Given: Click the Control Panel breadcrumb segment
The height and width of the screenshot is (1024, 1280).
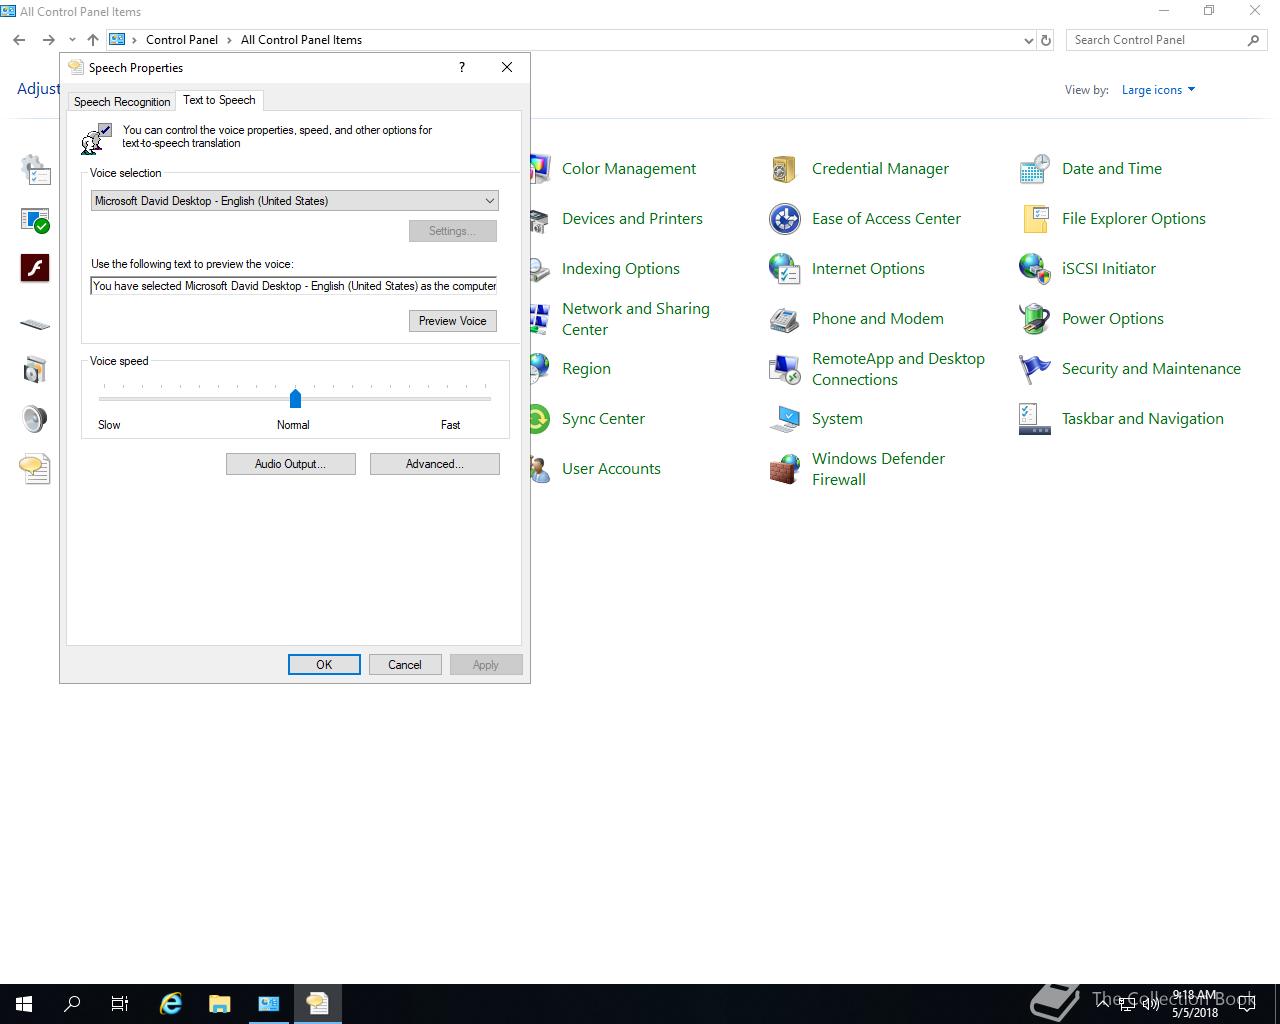Looking at the screenshot, I should point(182,40).
